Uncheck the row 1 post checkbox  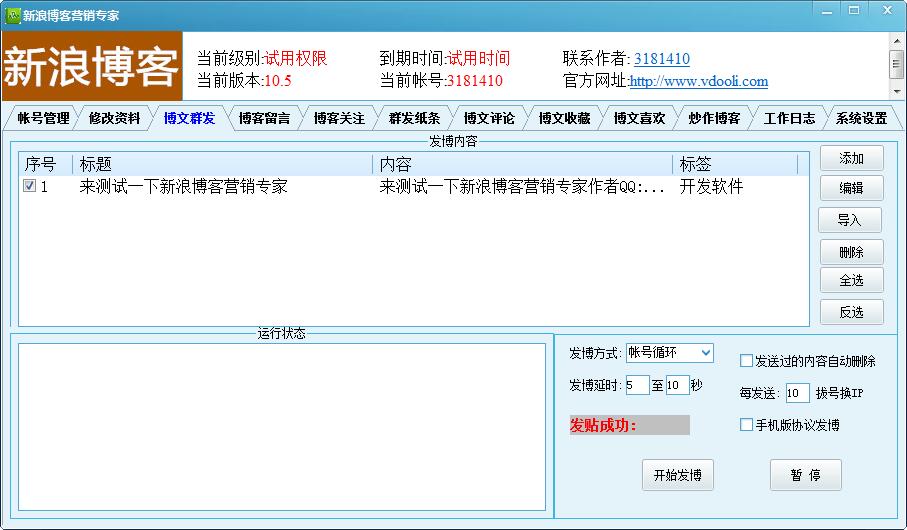coord(30,186)
